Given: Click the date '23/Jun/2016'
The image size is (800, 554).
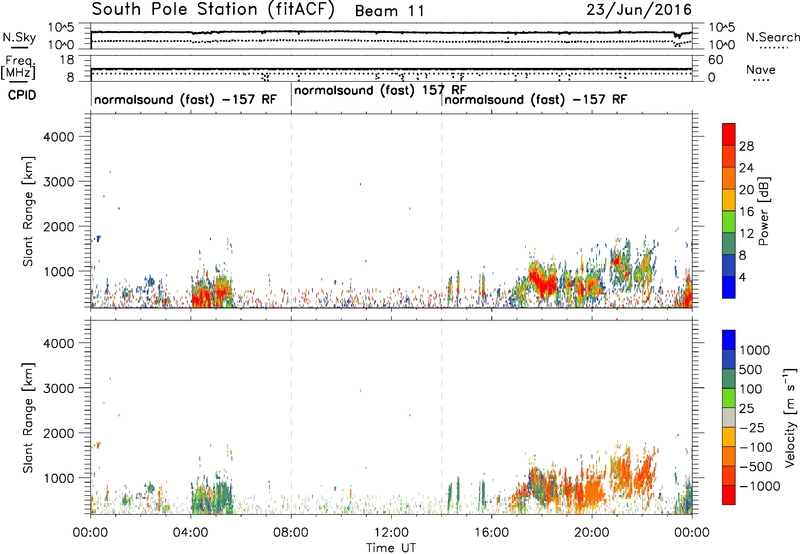Looking at the screenshot, I should click(x=639, y=9).
